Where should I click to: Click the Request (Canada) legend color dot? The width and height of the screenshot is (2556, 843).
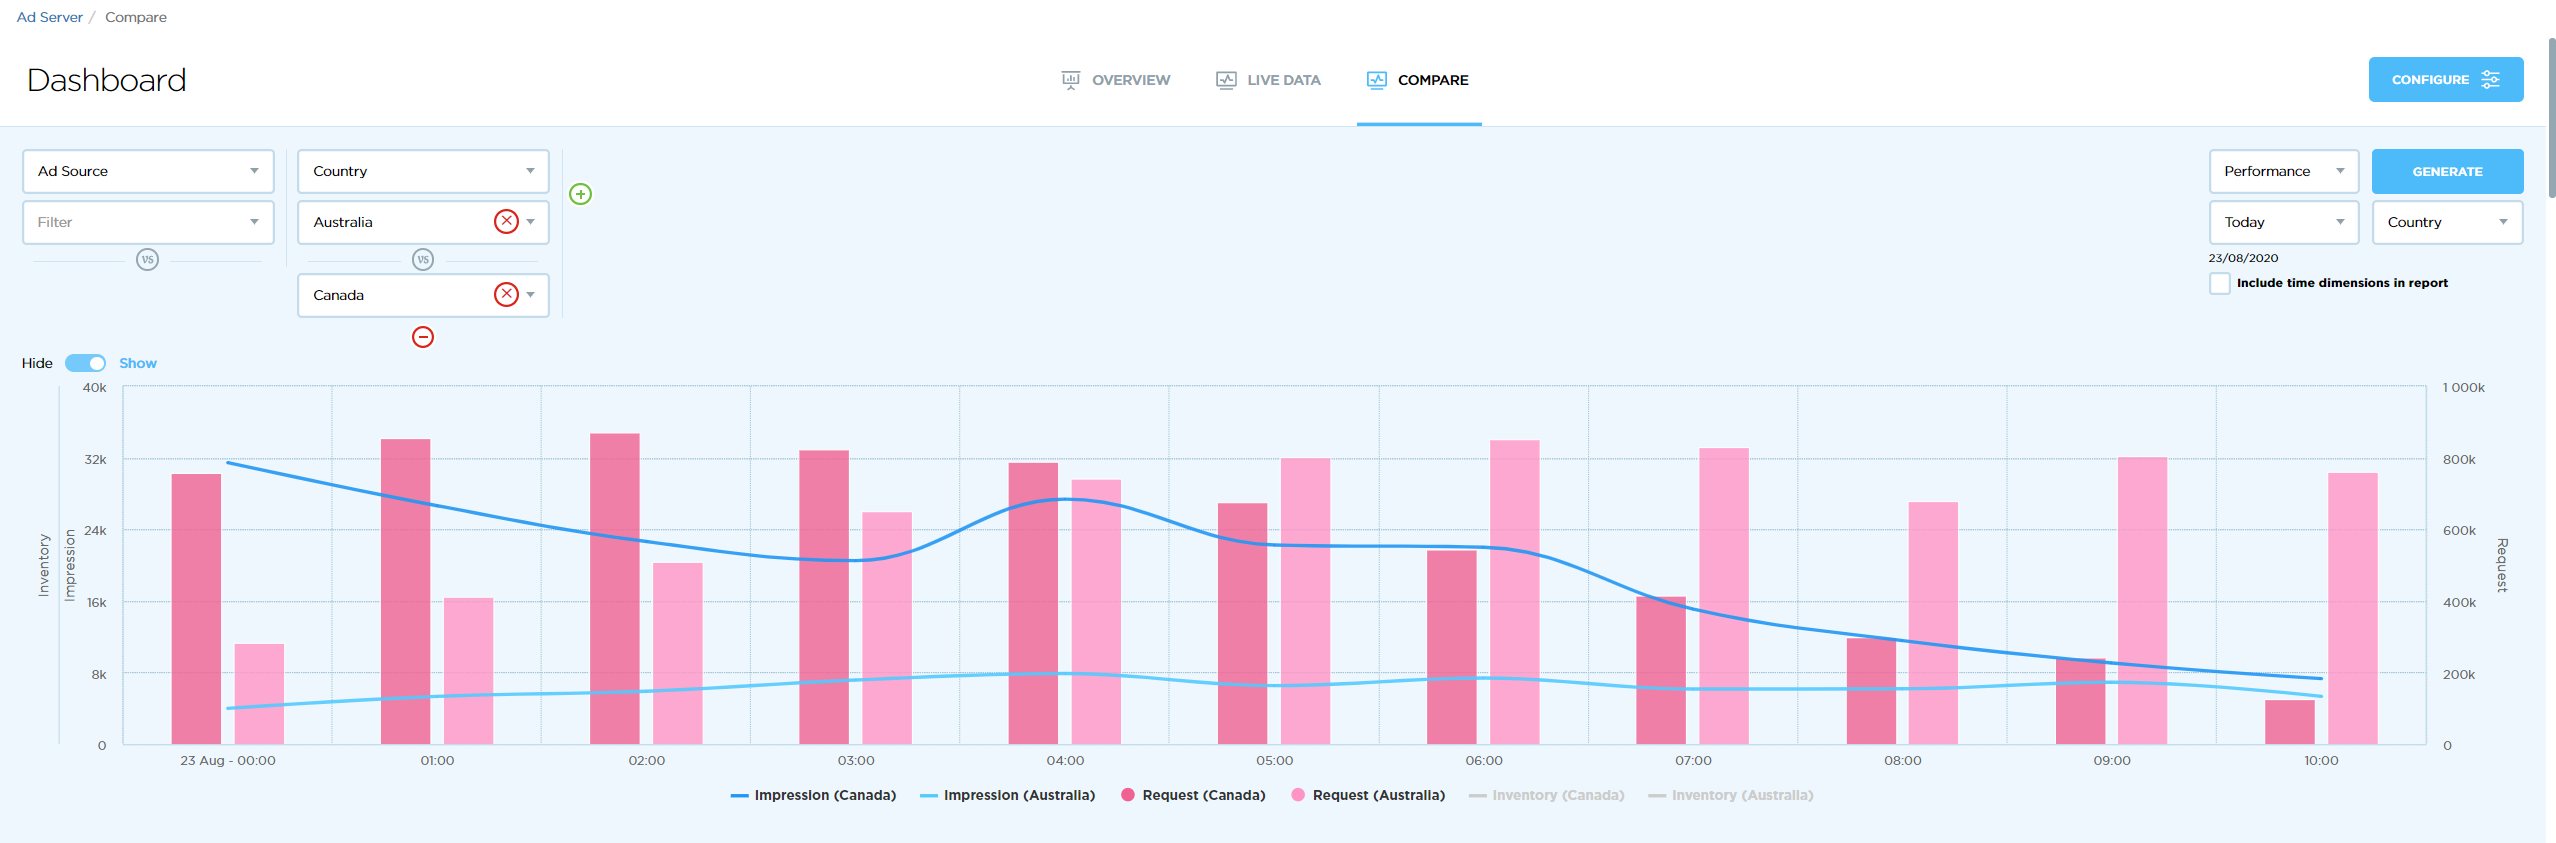click(x=1128, y=795)
